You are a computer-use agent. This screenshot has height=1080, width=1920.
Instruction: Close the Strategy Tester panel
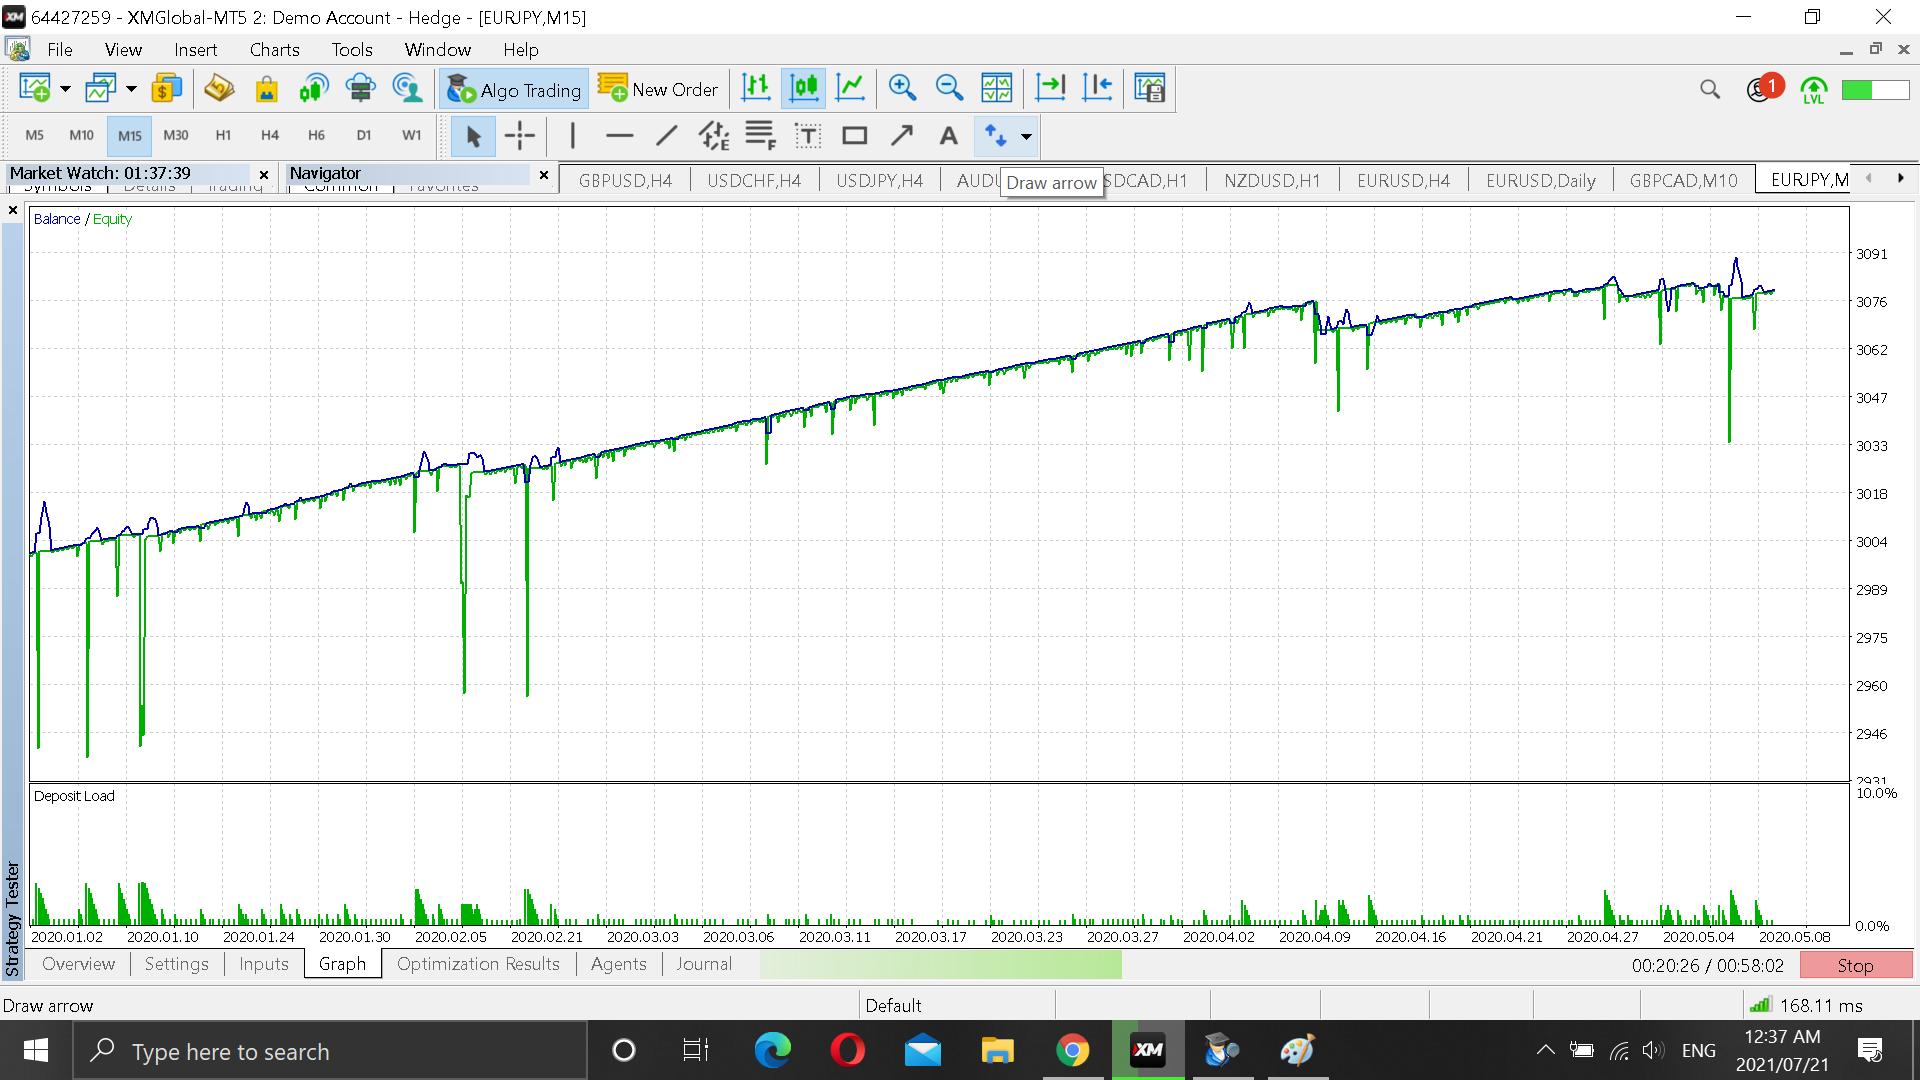click(13, 210)
